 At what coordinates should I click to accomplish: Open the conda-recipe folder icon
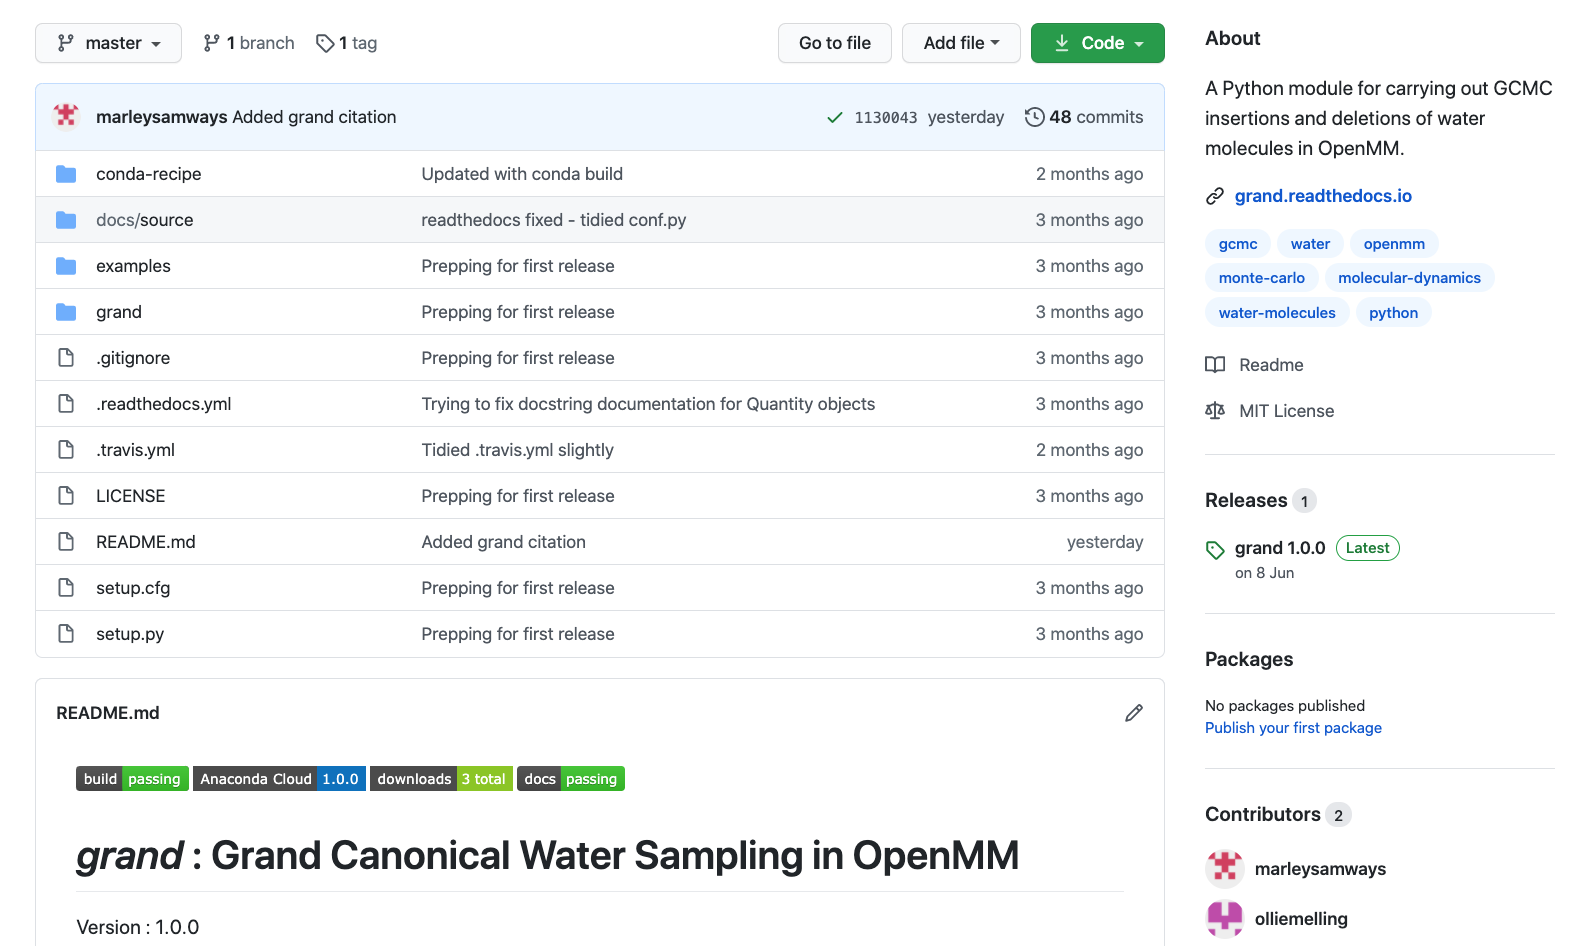click(66, 174)
